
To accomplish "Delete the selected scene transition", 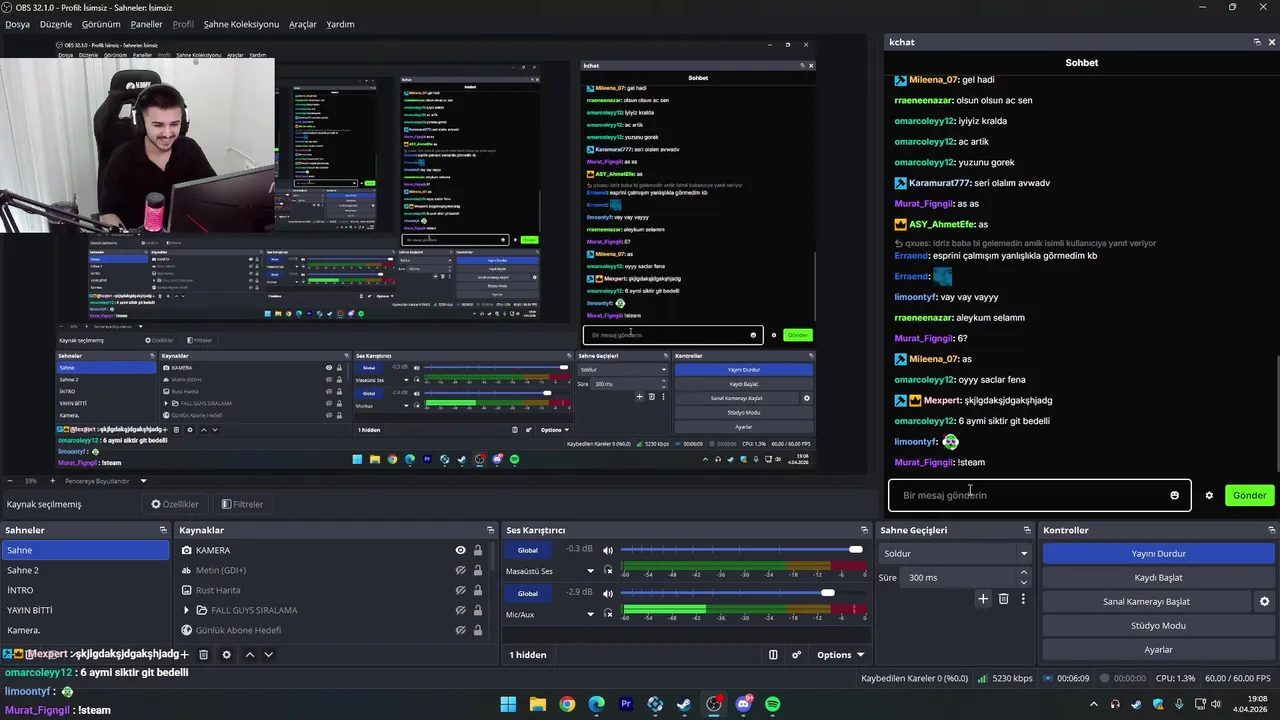I will [1003, 599].
